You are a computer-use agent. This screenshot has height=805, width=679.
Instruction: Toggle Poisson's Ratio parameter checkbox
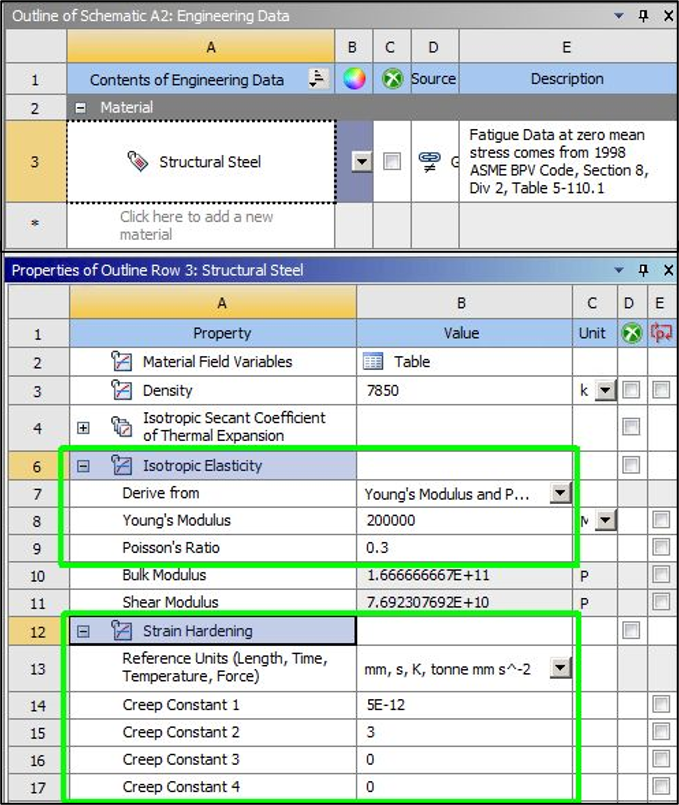point(661,547)
